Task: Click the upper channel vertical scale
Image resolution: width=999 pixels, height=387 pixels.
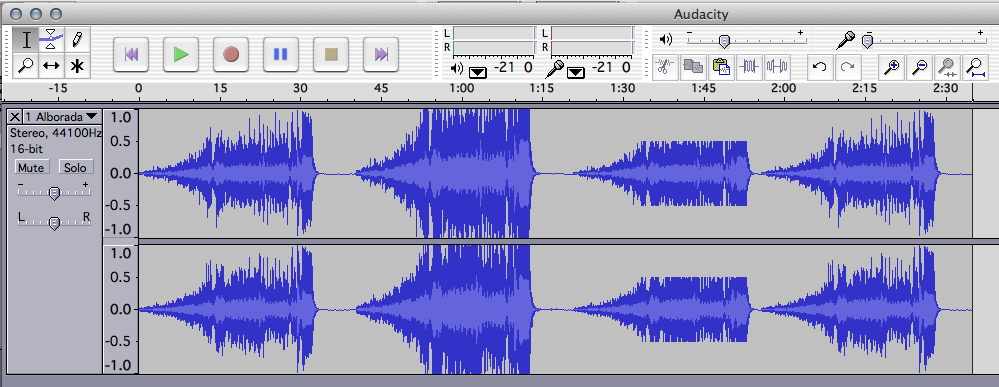Action: pyautogui.click(x=120, y=173)
